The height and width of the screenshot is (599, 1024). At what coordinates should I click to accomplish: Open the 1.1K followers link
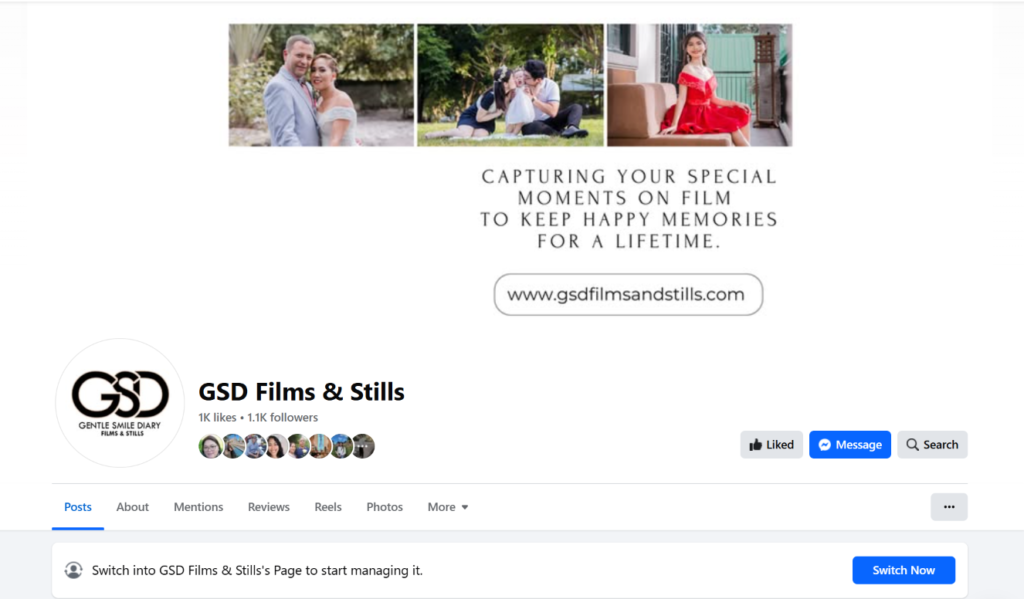(283, 417)
